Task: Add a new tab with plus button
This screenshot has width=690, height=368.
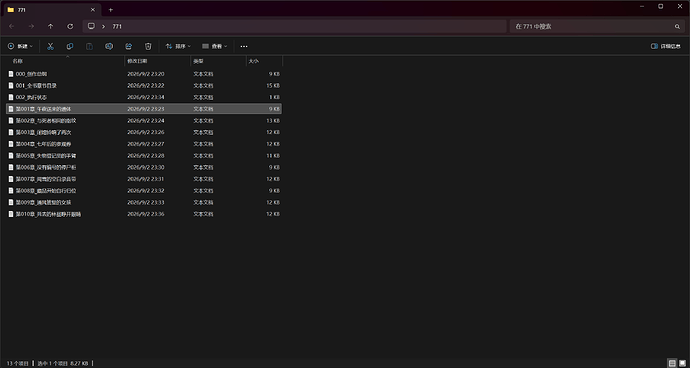Action: point(110,10)
